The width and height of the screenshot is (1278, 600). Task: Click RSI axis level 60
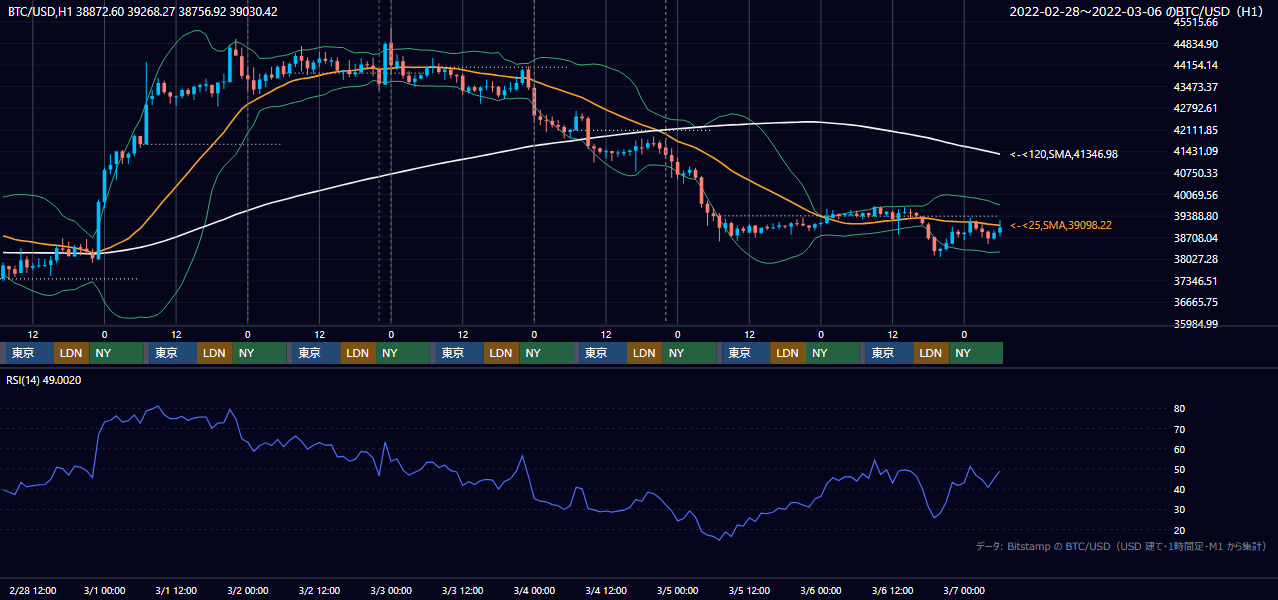point(1180,449)
